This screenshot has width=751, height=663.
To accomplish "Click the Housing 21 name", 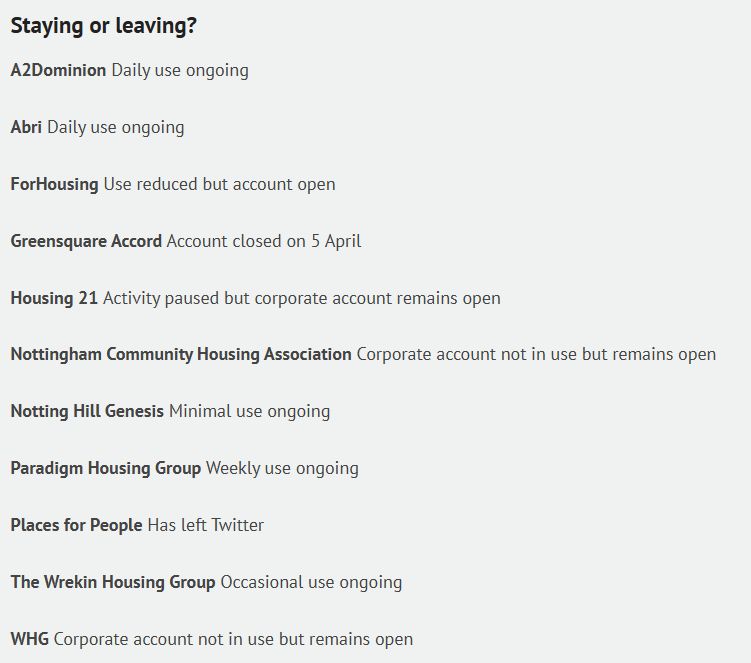I will coord(54,298).
